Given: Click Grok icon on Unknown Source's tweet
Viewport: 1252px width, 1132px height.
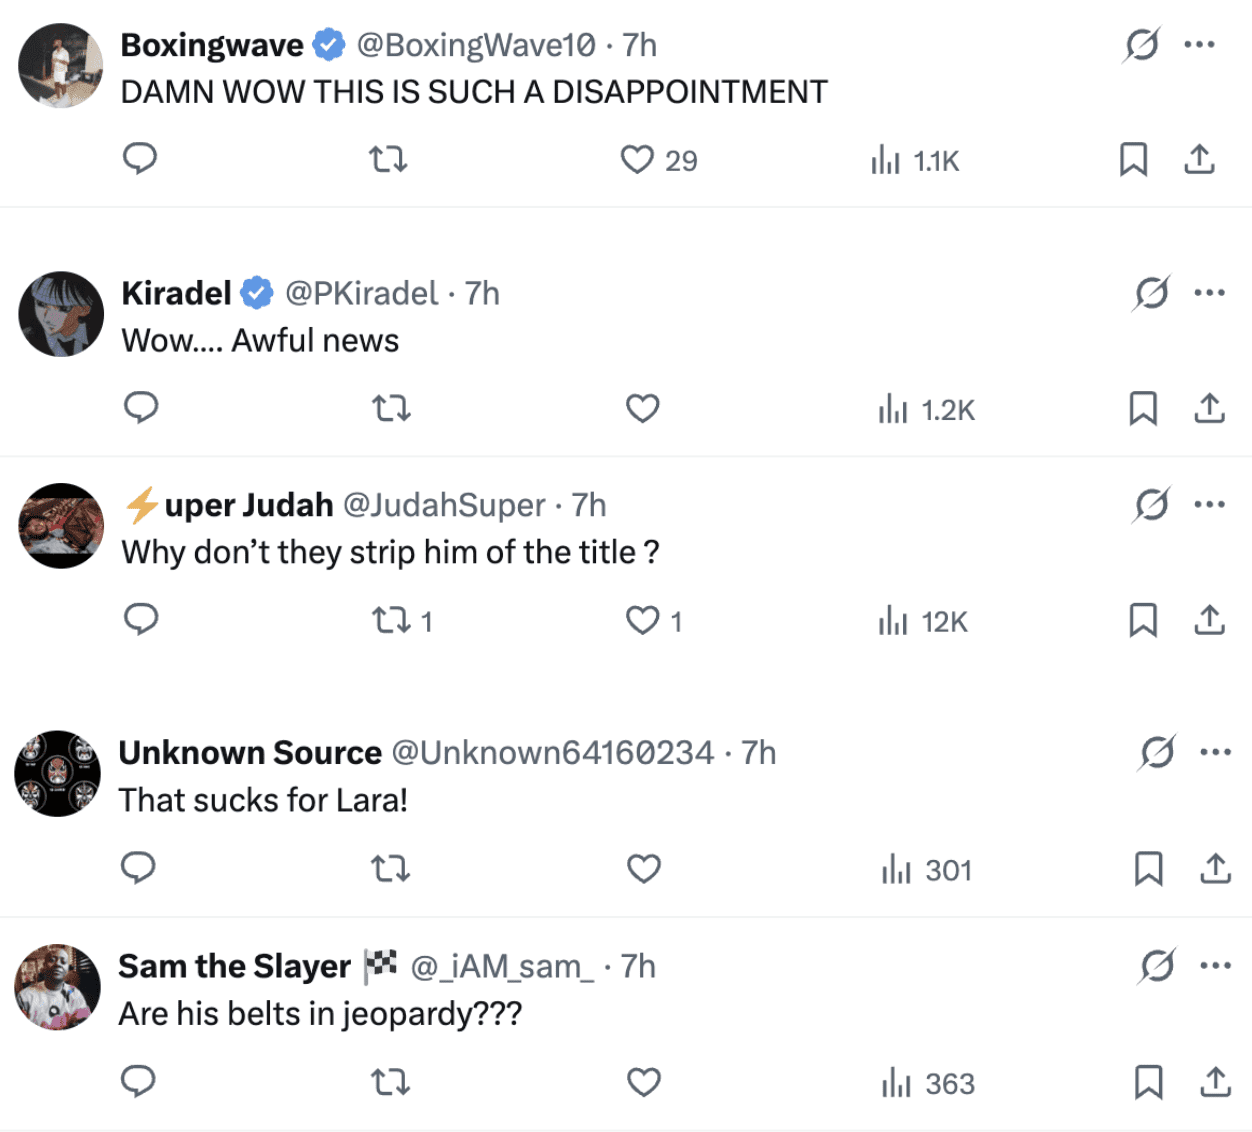Looking at the screenshot, I should (1157, 752).
